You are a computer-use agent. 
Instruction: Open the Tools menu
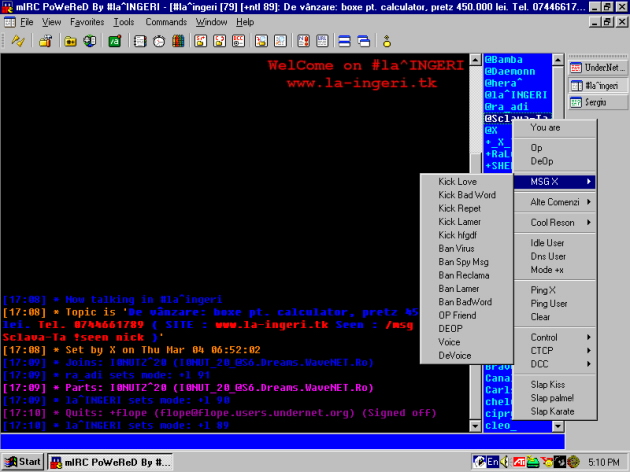pyautogui.click(x=123, y=22)
